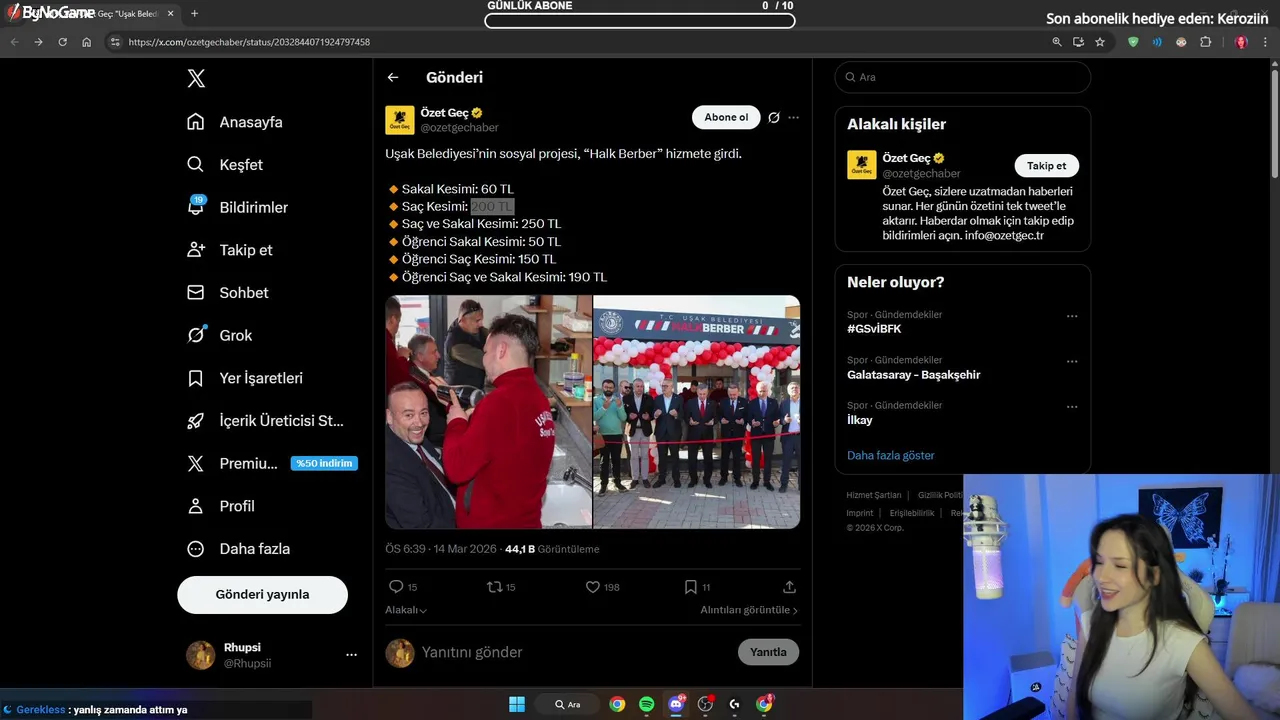Open Grok from the sidebar
The height and width of the screenshot is (720, 1280).
click(x=219, y=336)
